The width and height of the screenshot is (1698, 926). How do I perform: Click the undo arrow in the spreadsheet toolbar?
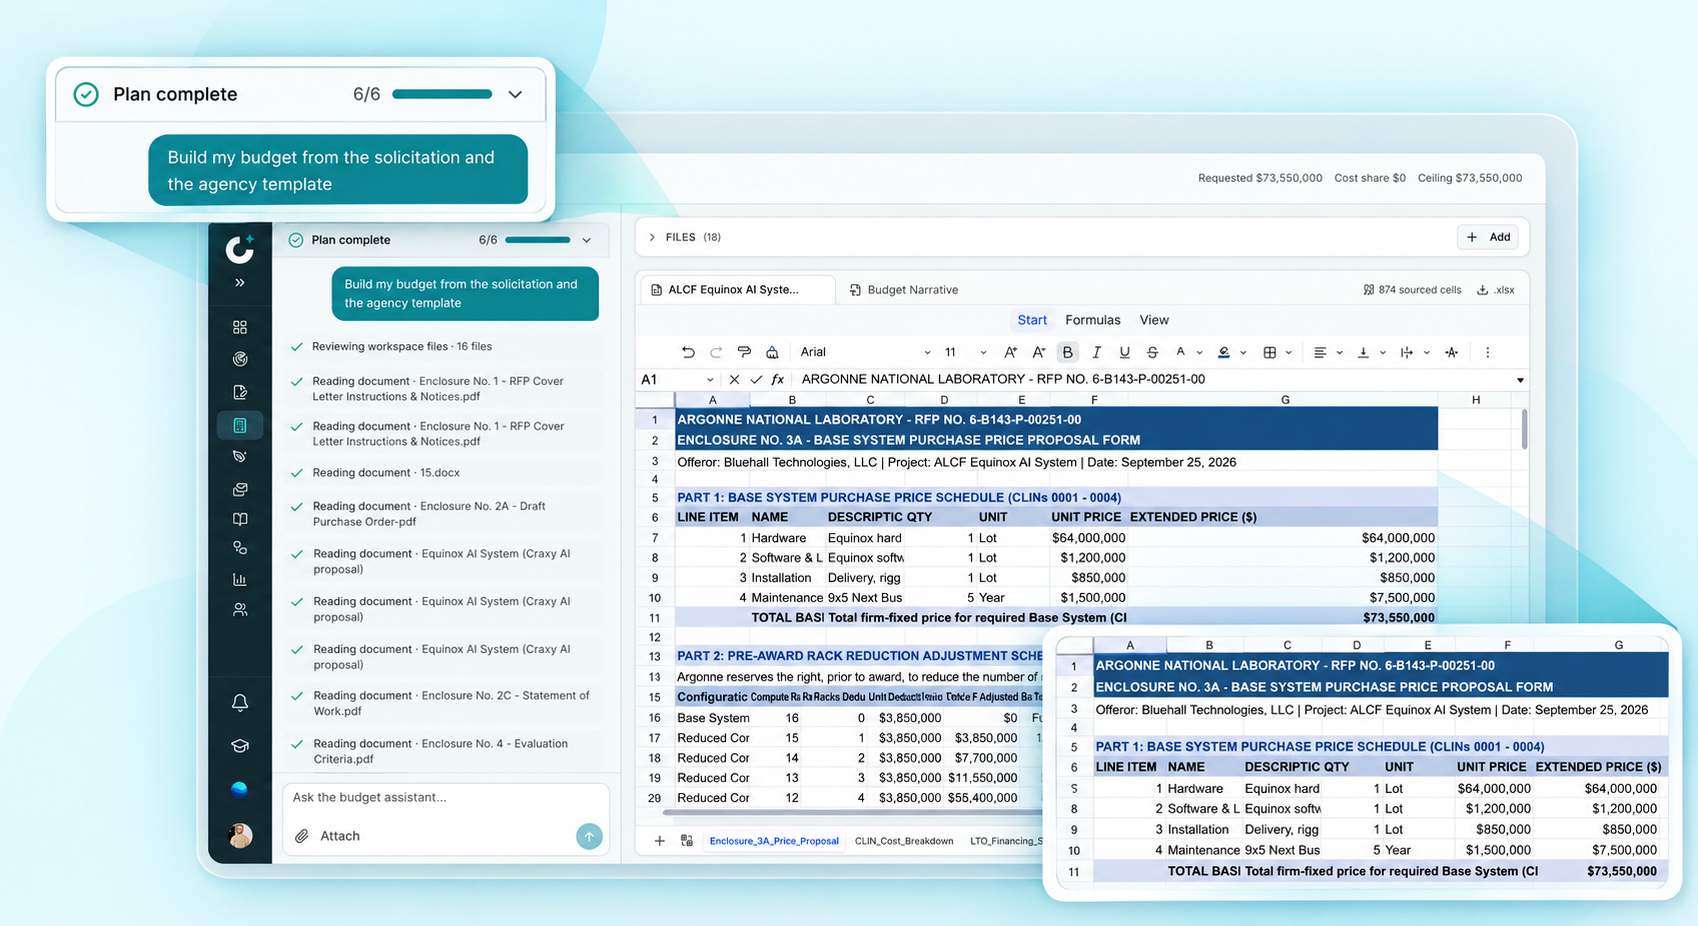pyautogui.click(x=688, y=352)
